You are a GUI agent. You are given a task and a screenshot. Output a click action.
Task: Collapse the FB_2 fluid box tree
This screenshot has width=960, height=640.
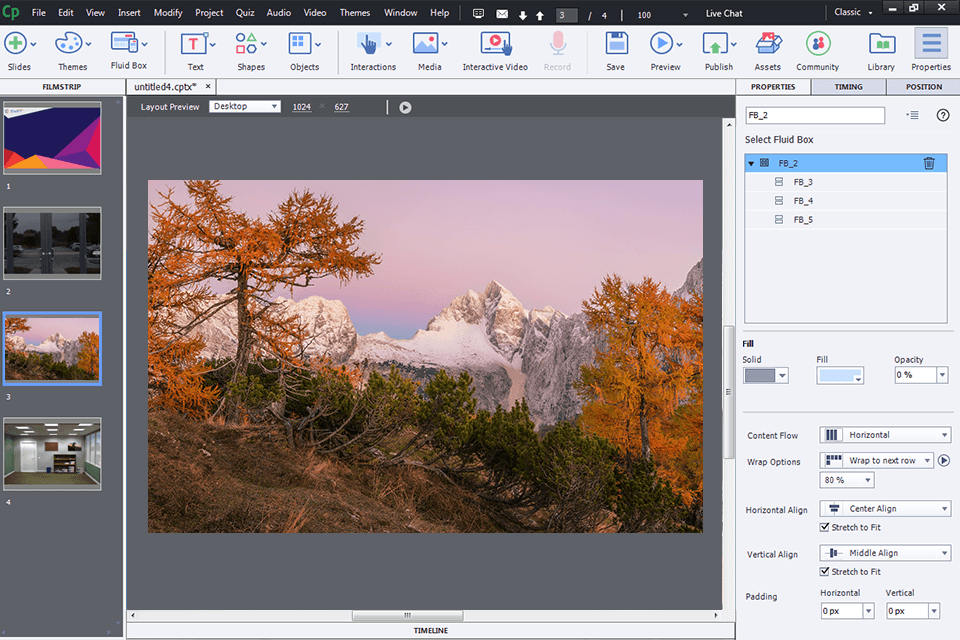click(x=751, y=164)
